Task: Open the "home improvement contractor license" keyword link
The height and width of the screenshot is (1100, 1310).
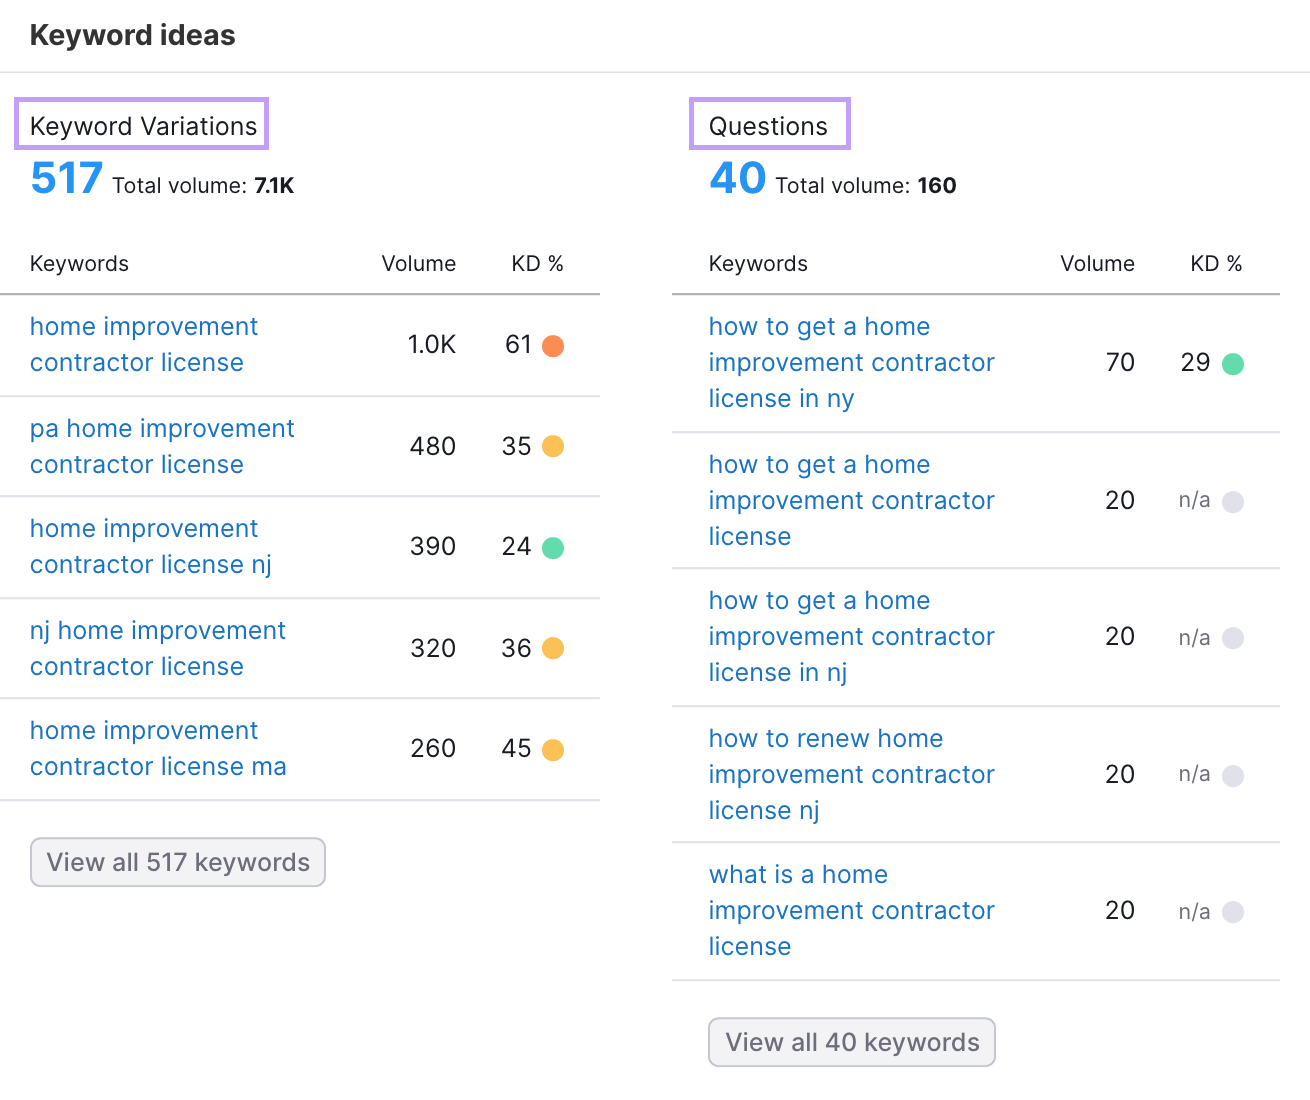Action: tap(143, 344)
